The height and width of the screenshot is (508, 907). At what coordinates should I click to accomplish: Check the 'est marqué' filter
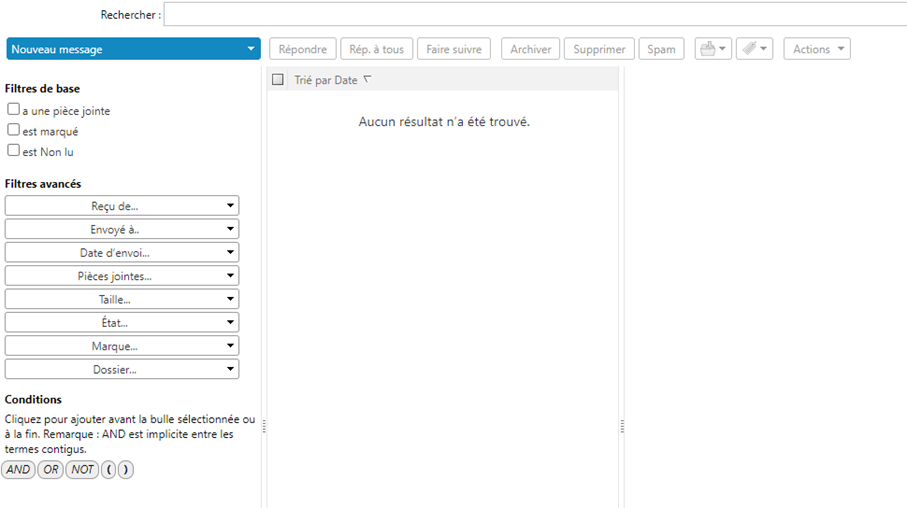point(14,130)
